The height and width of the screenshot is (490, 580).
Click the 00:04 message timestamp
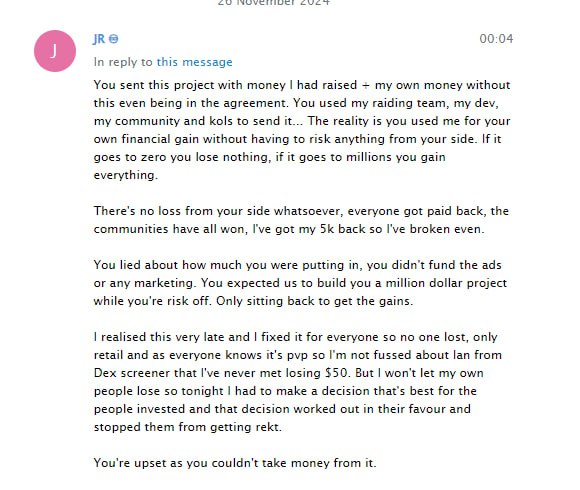pyautogui.click(x=496, y=39)
